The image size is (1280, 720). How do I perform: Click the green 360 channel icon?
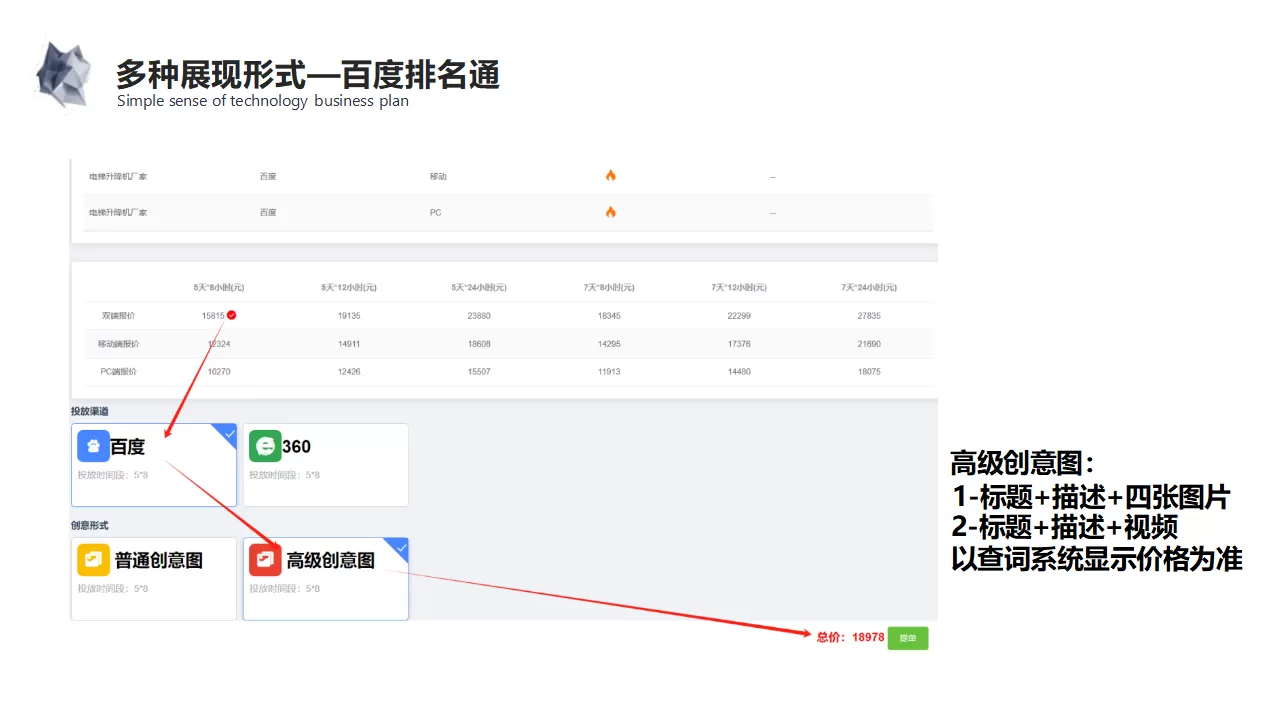pos(265,445)
